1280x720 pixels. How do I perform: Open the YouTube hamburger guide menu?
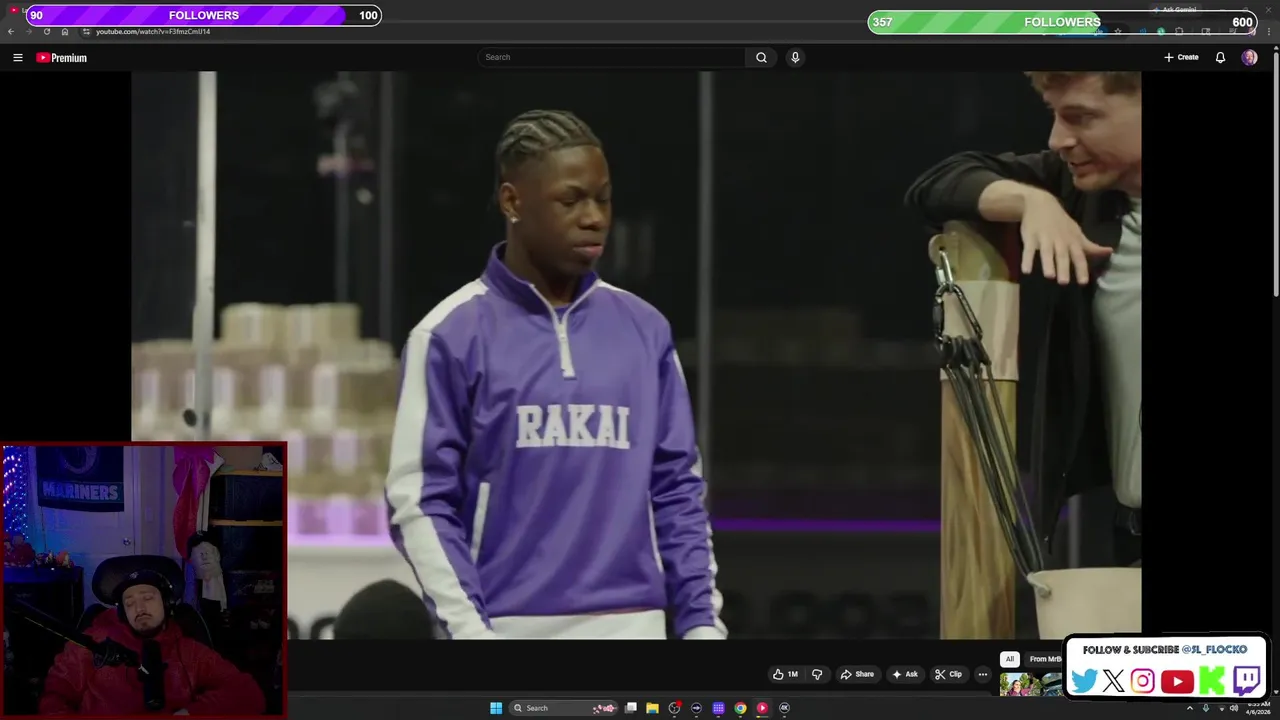click(17, 57)
